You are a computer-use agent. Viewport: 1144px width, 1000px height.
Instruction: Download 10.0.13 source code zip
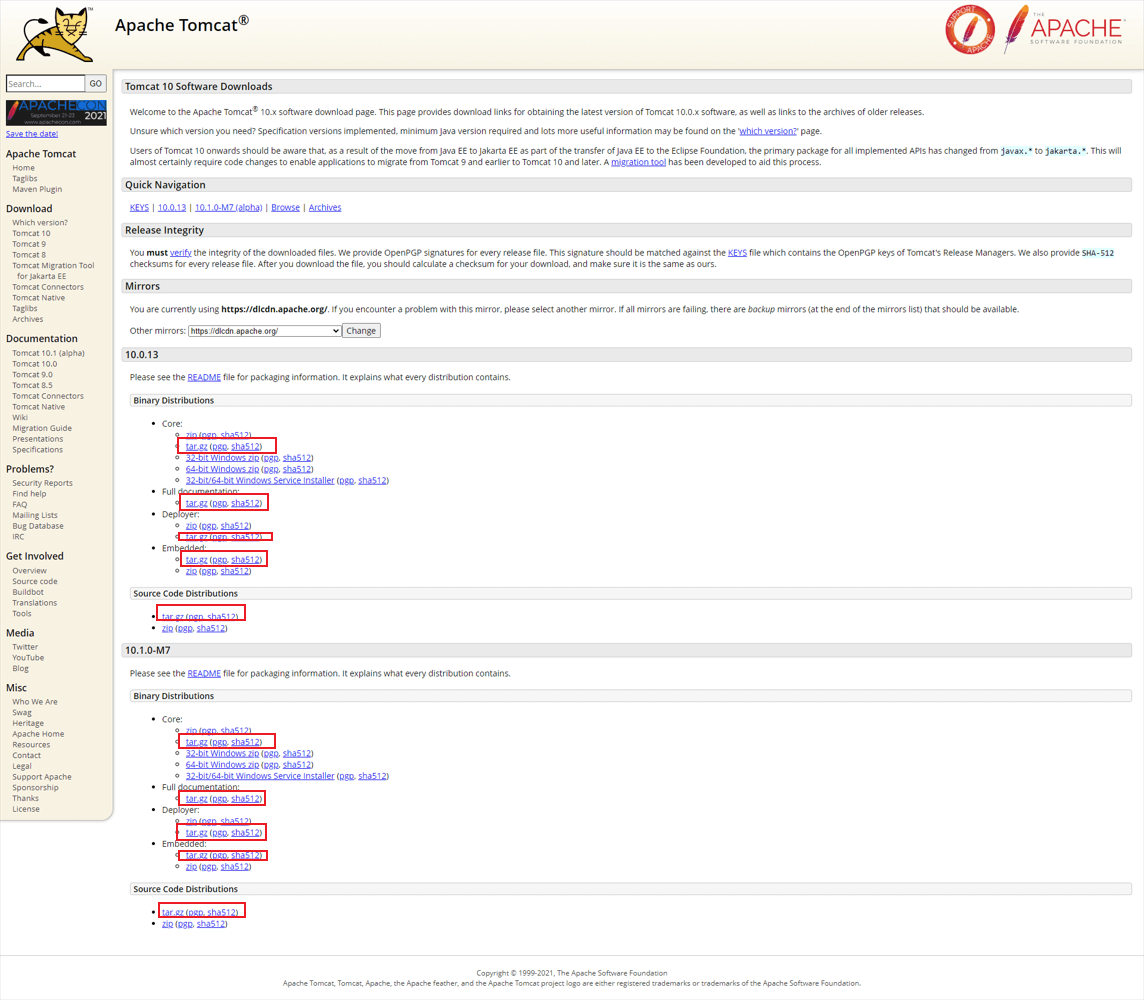[x=168, y=628]
